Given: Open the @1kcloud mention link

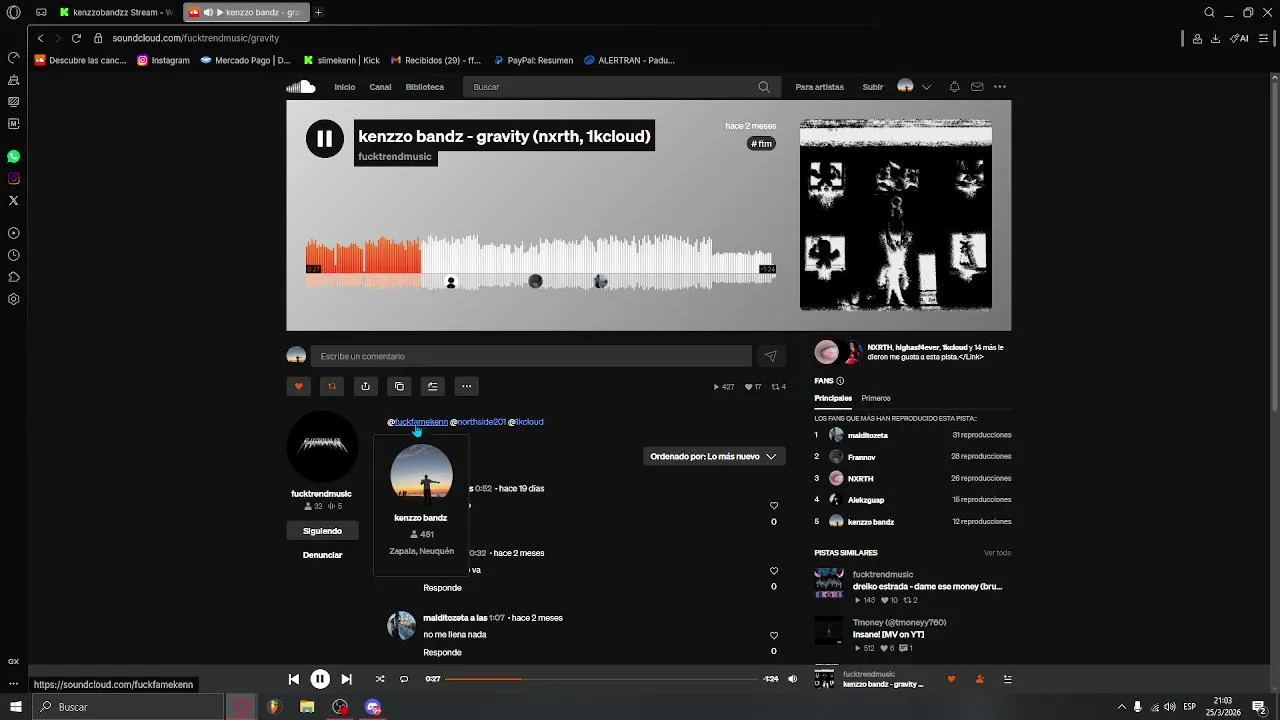Looking at the screenshot, I should 526,422.
